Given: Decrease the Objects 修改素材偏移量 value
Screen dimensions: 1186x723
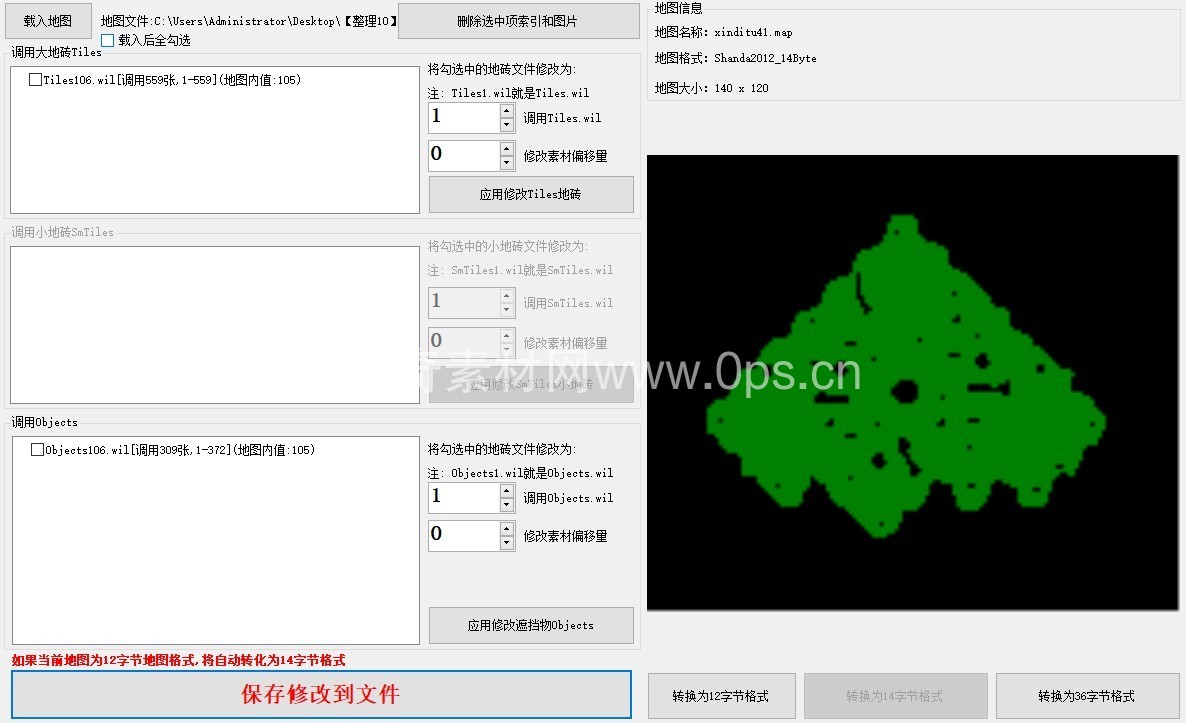Looking at the screenshot, I should point(507,543).
